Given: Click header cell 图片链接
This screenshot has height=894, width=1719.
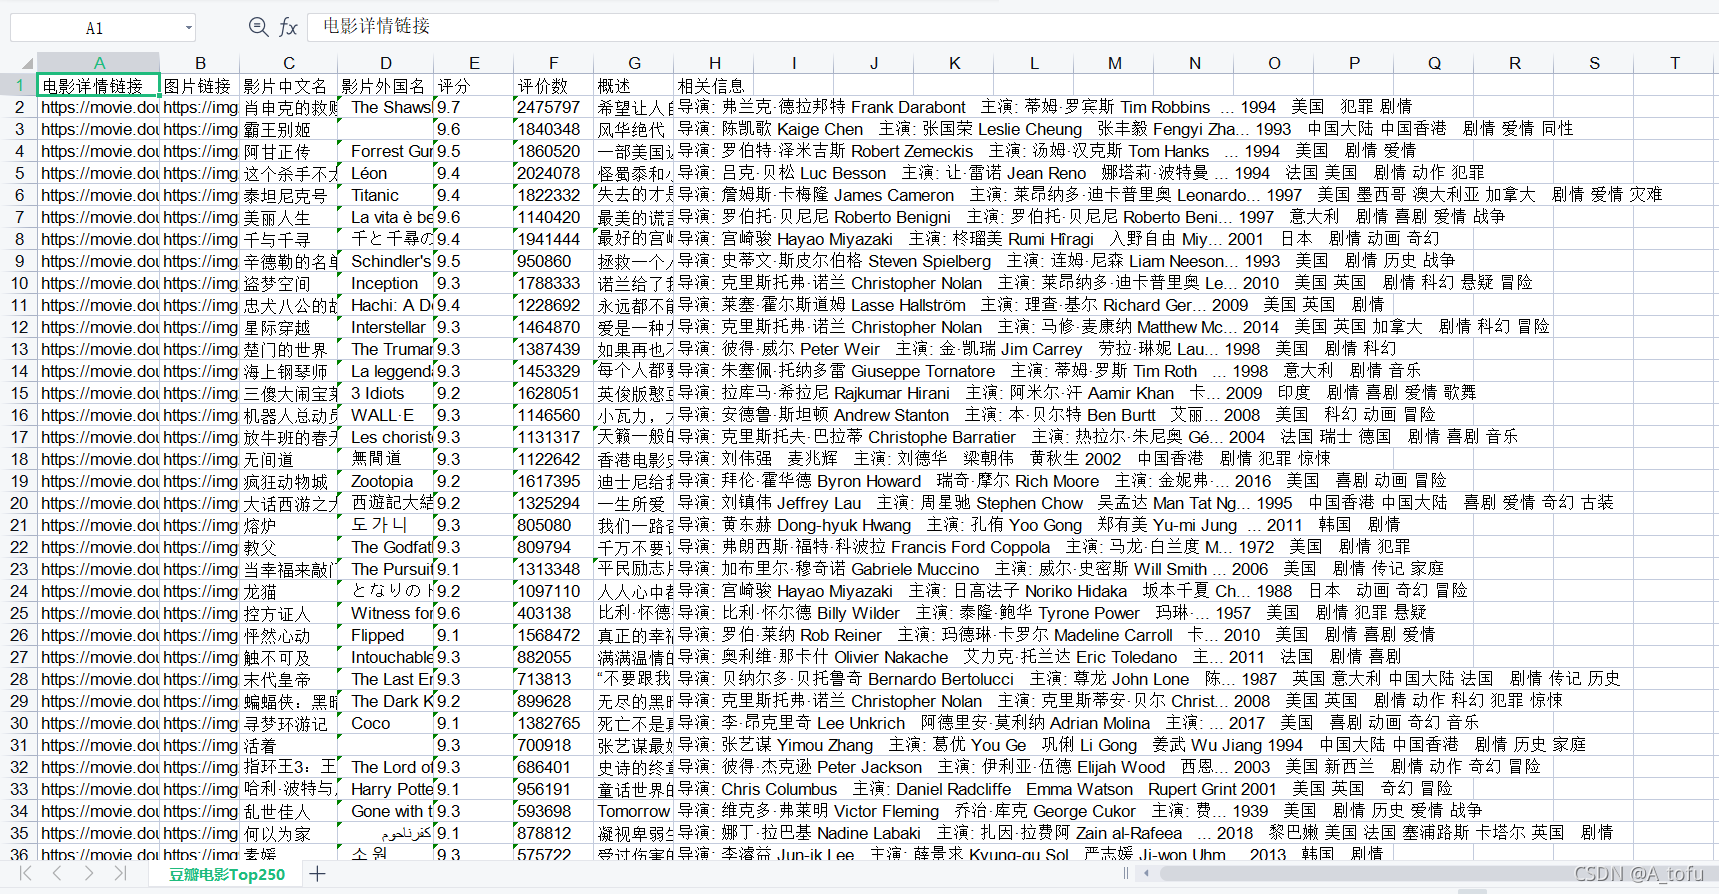Looking at the screenshot, I should [x=200, y=85].
